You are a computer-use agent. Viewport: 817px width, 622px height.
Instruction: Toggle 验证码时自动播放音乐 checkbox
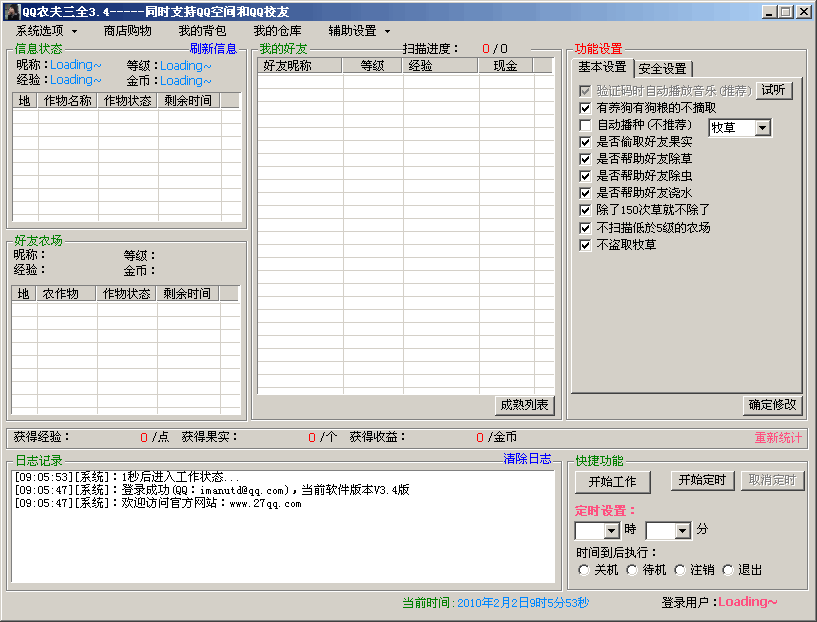[585, 91]
